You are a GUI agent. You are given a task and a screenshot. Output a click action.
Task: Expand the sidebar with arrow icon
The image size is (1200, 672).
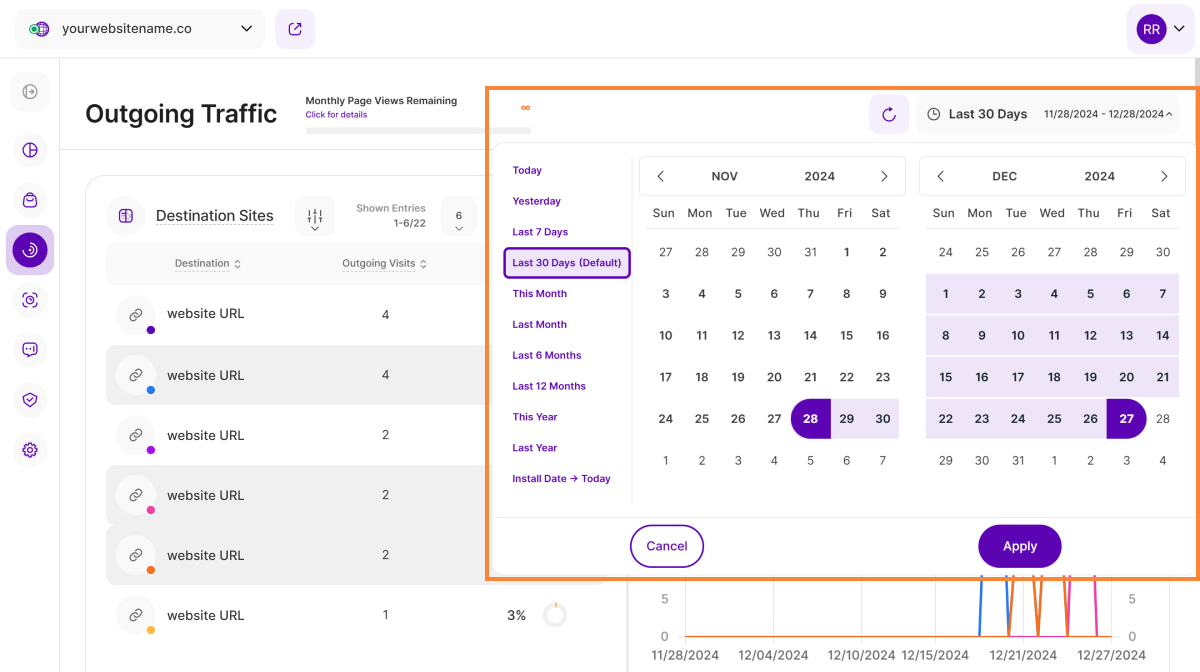pyautogui.click(x=30, y=92)
